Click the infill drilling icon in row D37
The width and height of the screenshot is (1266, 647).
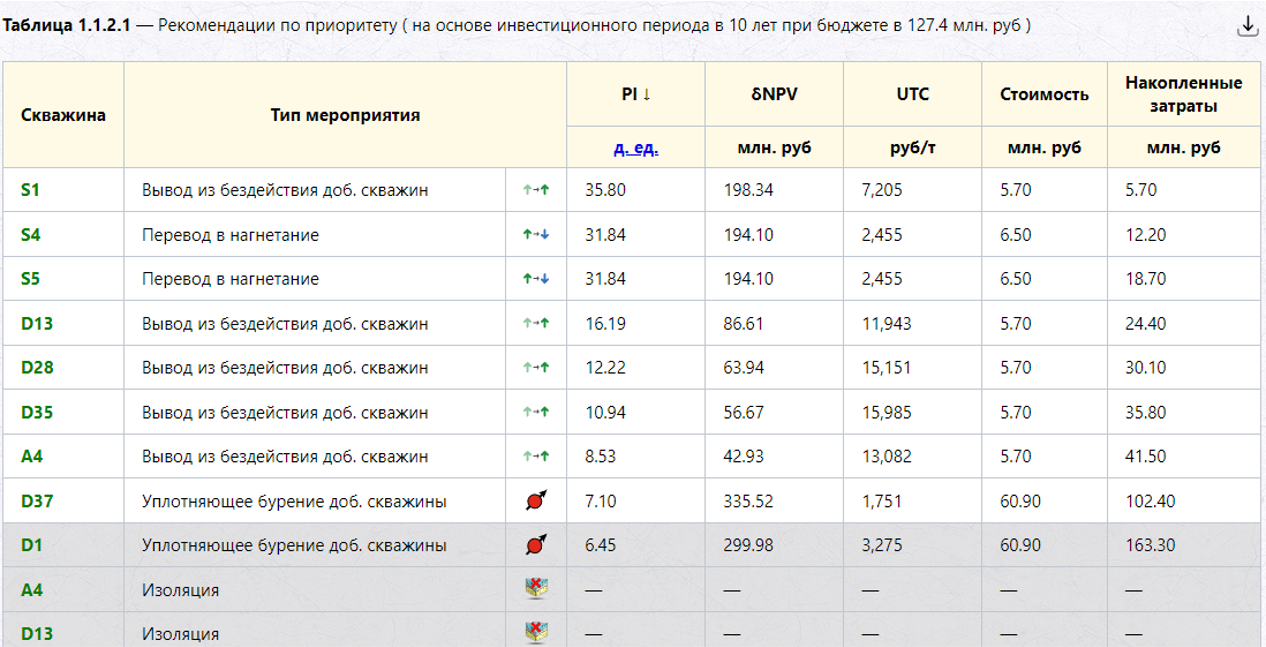coord(536,500)
